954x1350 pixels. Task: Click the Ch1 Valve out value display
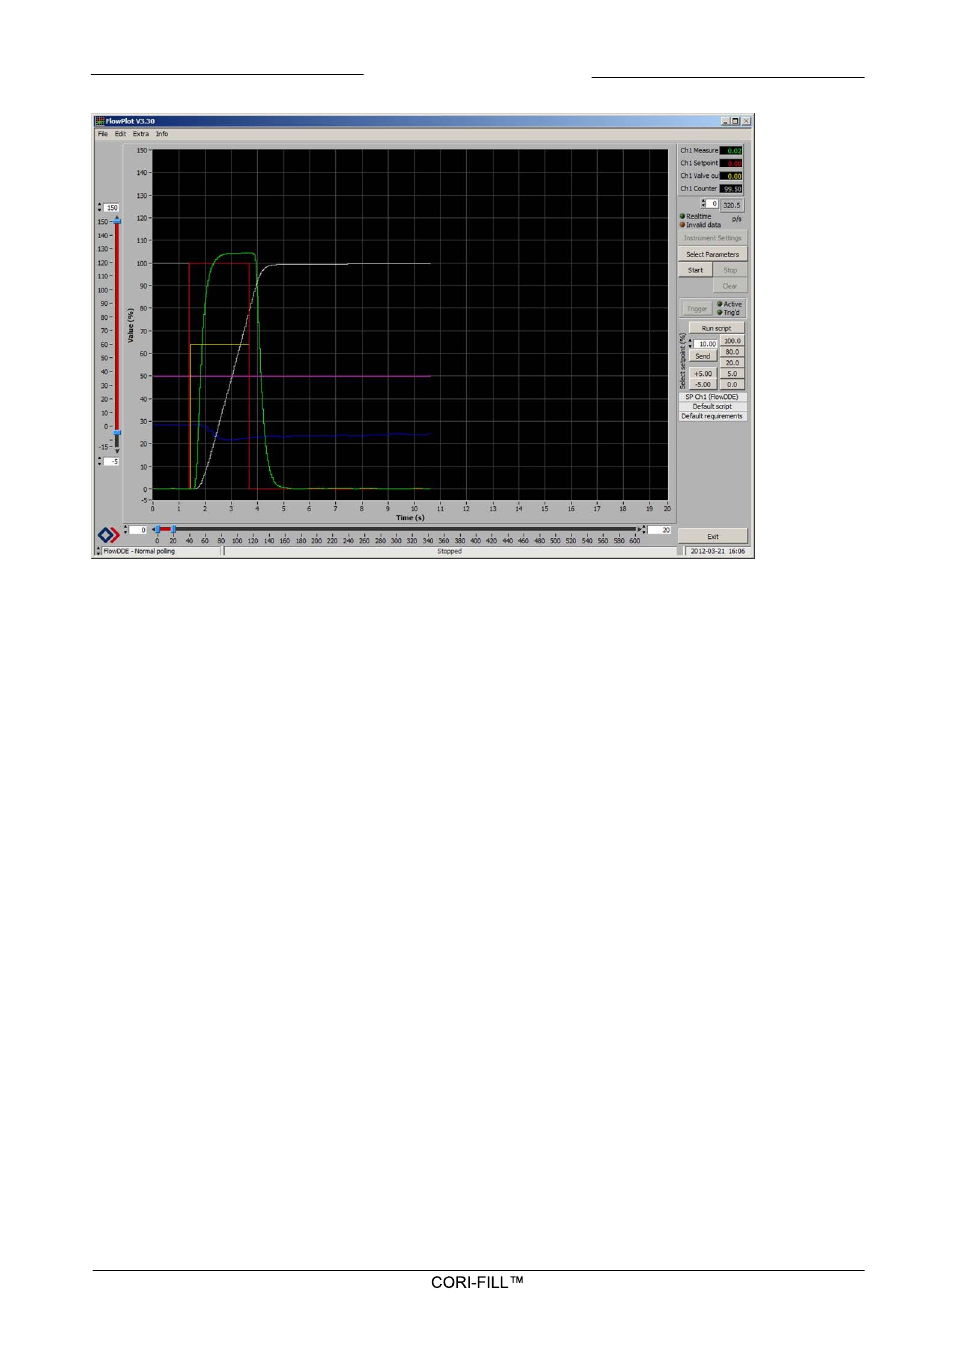click(731, 176)
